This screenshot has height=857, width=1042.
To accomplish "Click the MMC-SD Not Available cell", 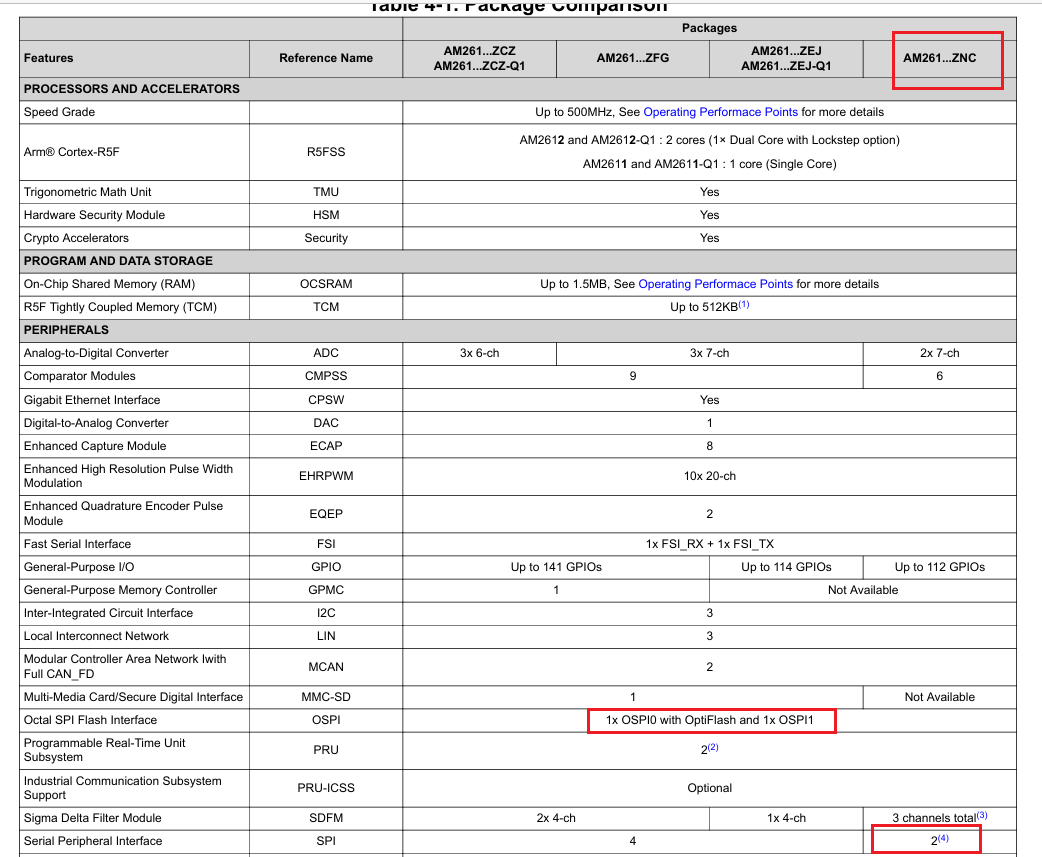I will pyautogui.click(x=940, y=697).
